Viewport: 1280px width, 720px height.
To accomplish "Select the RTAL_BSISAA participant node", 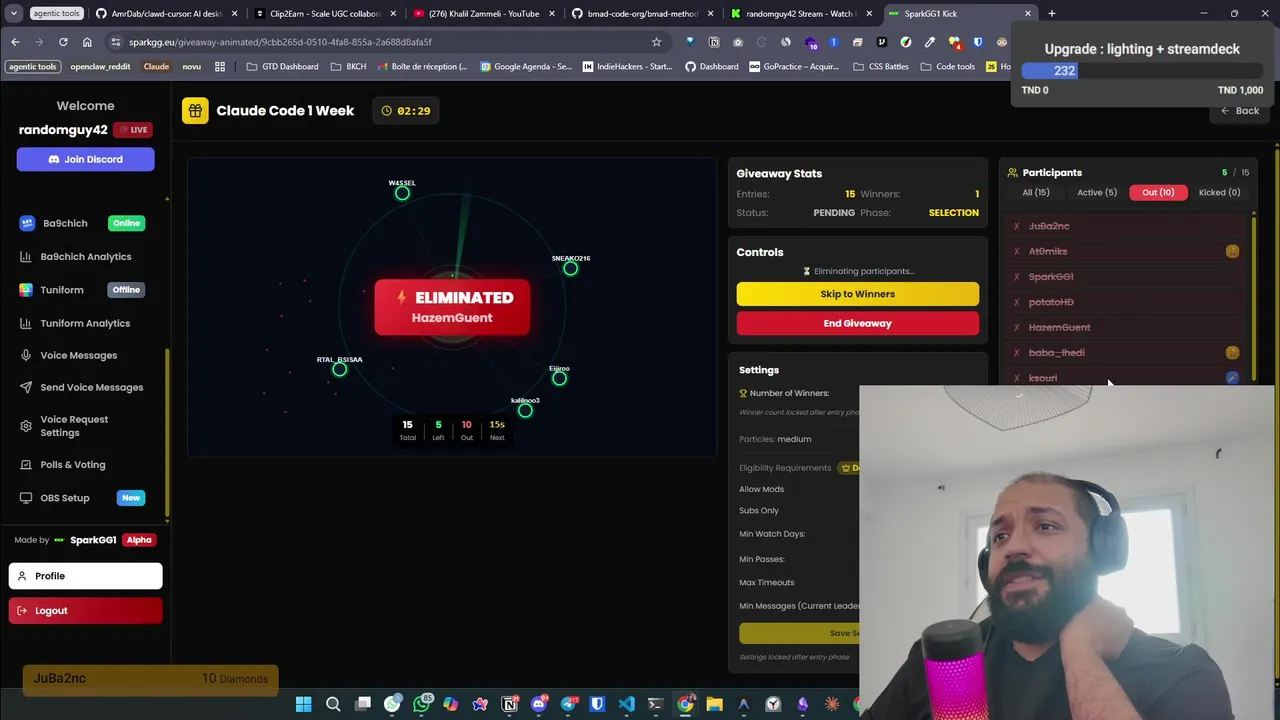I will click(x=340, y=369).
